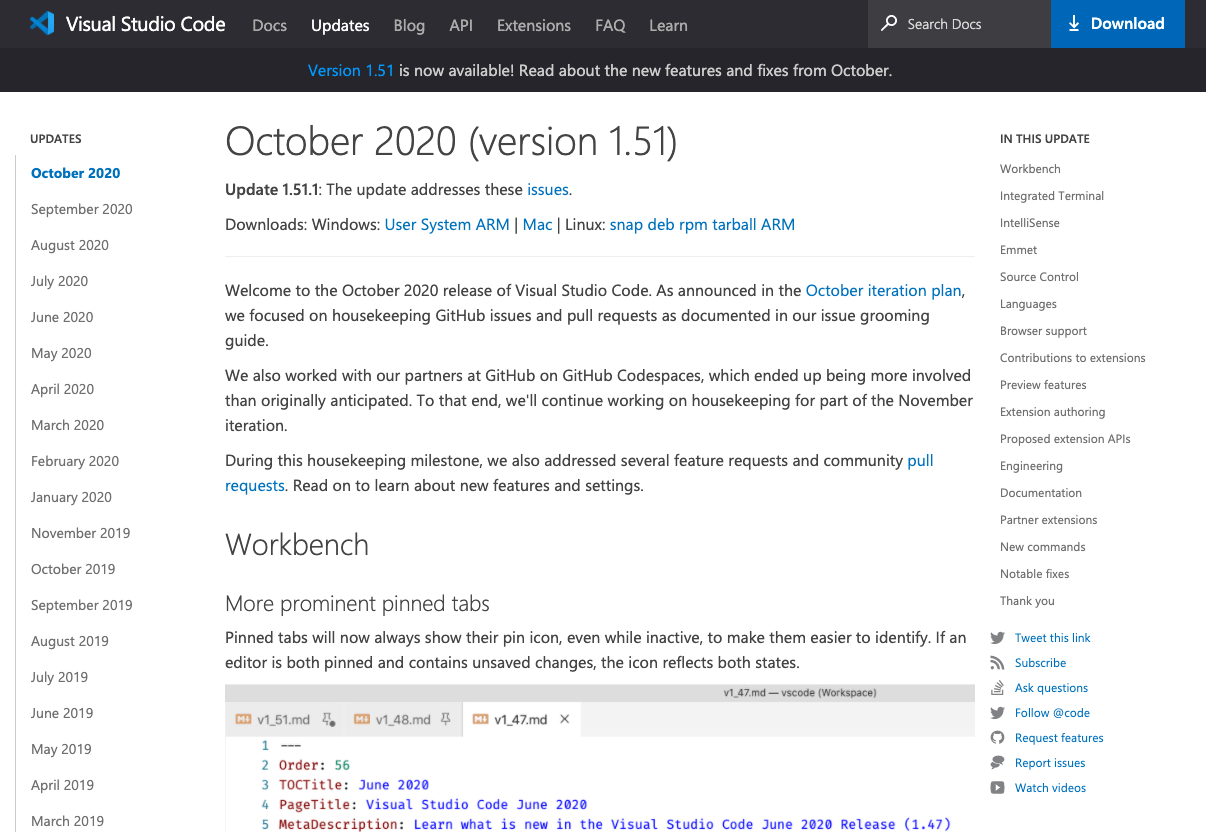
Task: Click the Stack Overflow icon beside Ask questions
Action: [997, 687]
